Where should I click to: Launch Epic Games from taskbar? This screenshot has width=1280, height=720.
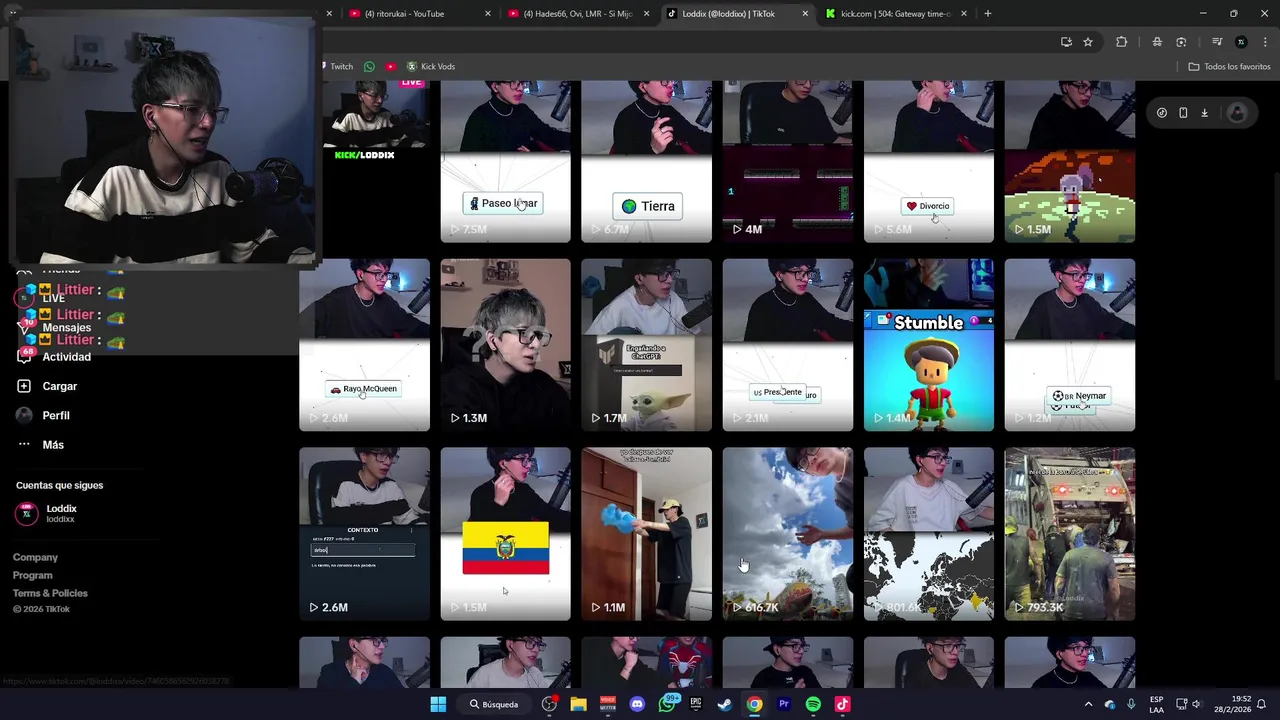(696, 704)
